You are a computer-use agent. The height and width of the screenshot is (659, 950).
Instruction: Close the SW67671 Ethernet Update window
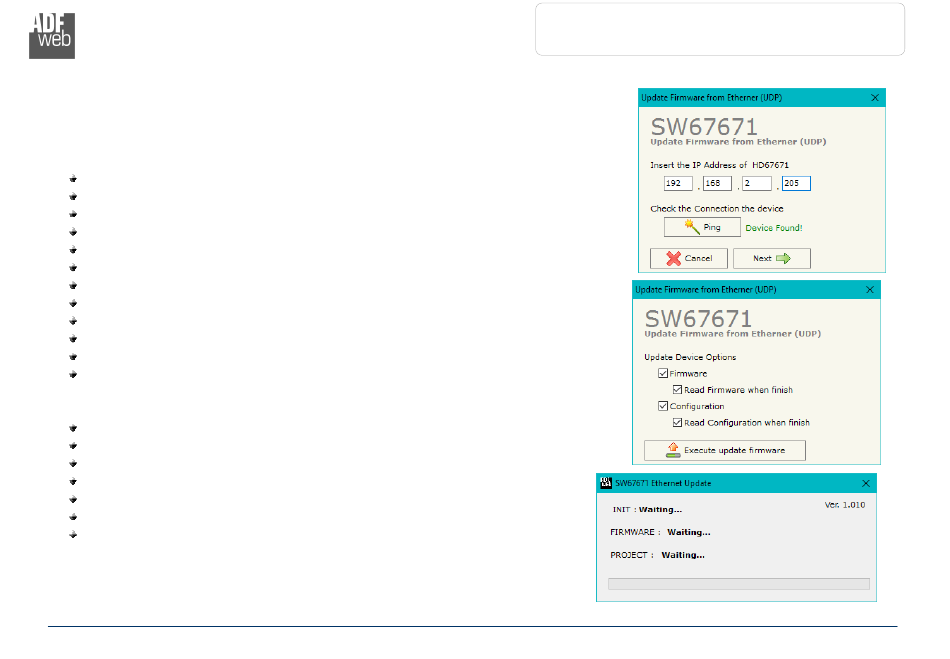[x=865, y=483]
